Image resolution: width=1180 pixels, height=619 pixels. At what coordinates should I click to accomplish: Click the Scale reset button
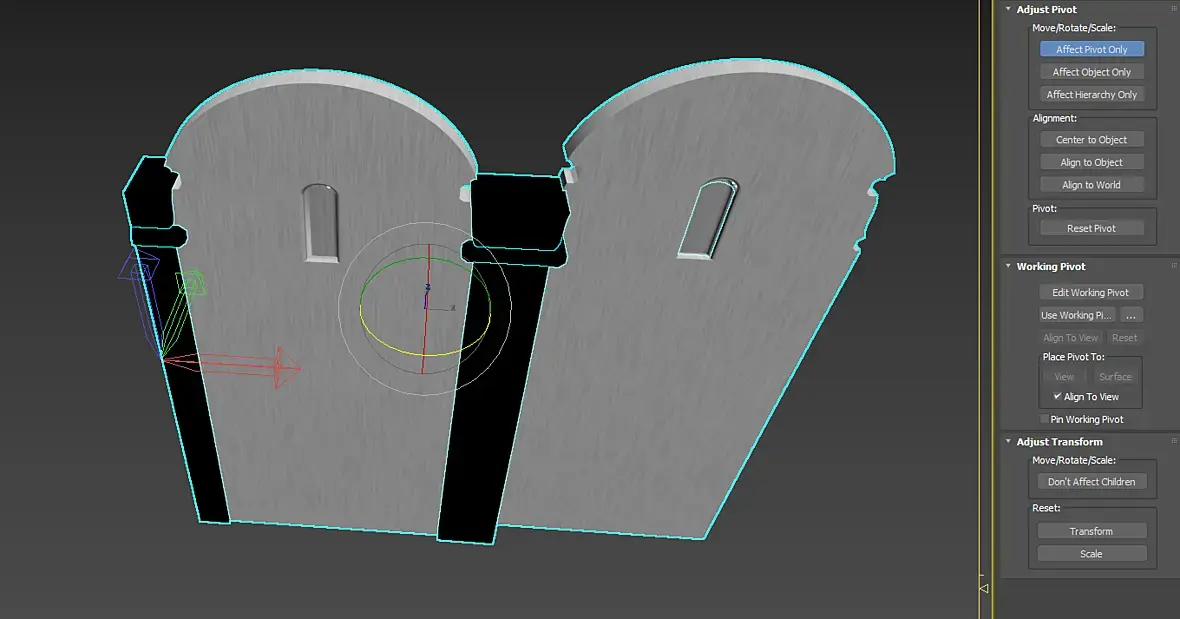pyautogui.click(x=1091, y=554)
